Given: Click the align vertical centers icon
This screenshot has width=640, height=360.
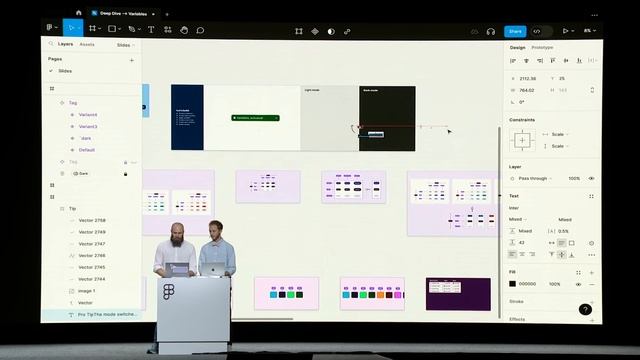Looking at the screenshot, I should (566, 60).
